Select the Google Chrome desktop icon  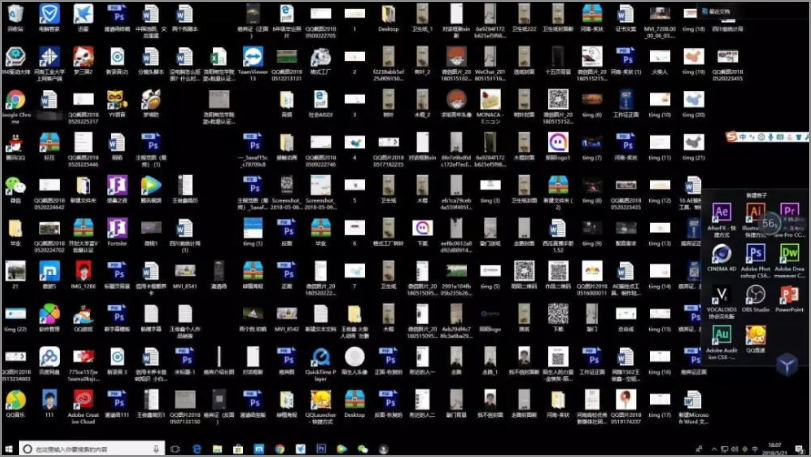pyautogui.click(x=15, y=101)
